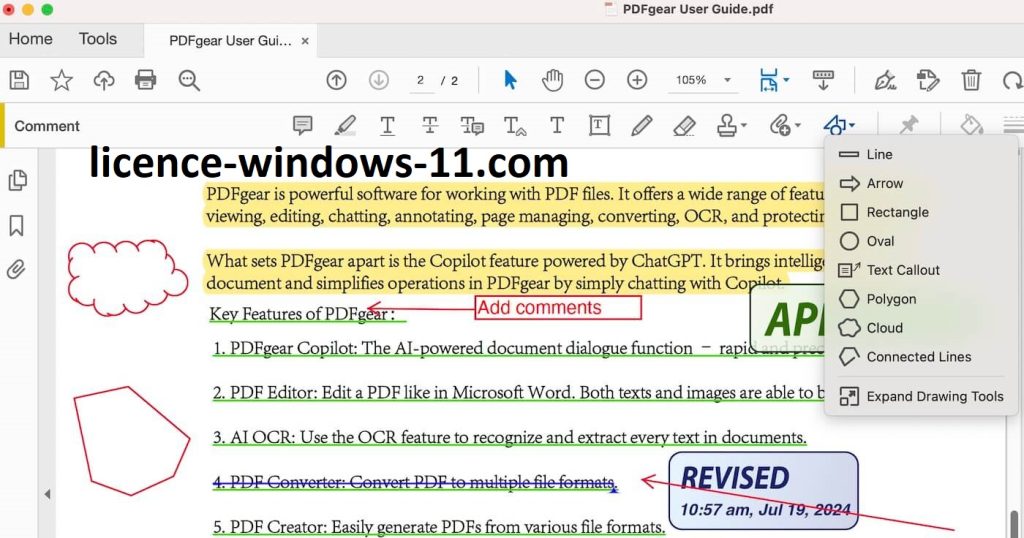Toggle the keep tool selected pin
The width and height of the screenshot is (1024, 538).
click(908, 126)
